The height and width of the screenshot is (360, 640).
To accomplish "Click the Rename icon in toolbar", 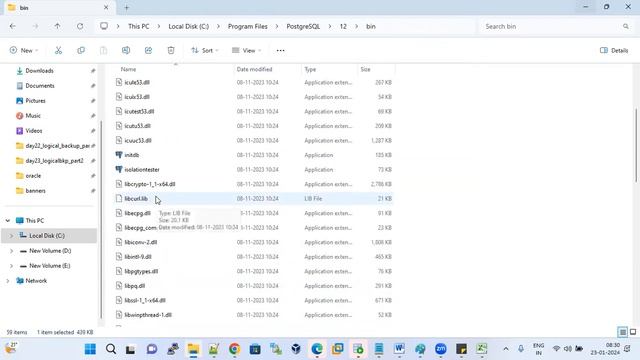I will pos(126,50).
